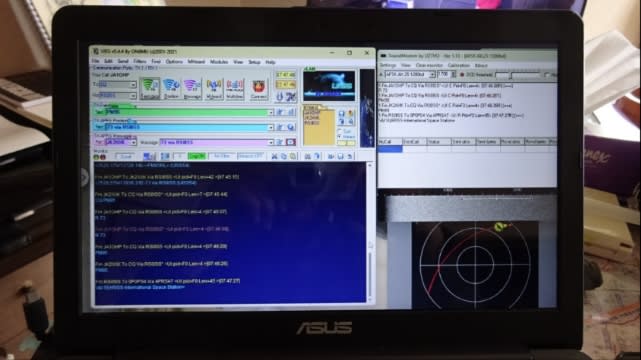
Task: Click the red envelope icon beside message field
Action: [291, 142]
